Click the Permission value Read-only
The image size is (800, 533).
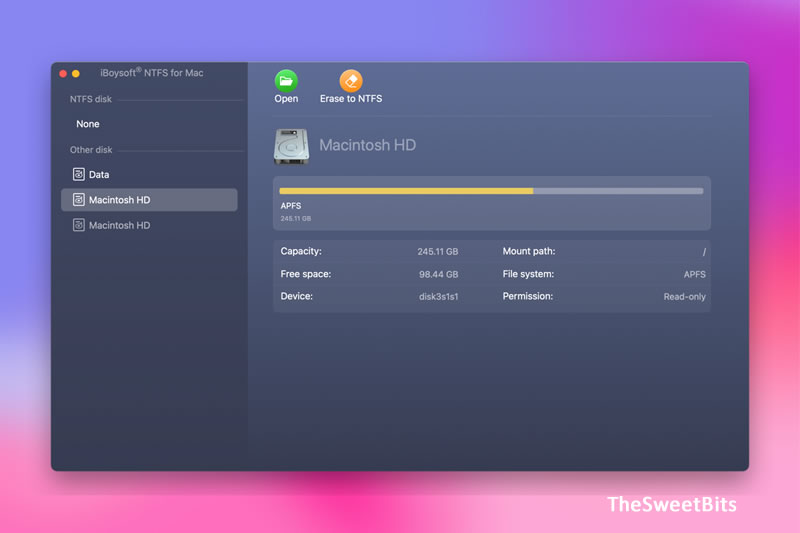685,296
